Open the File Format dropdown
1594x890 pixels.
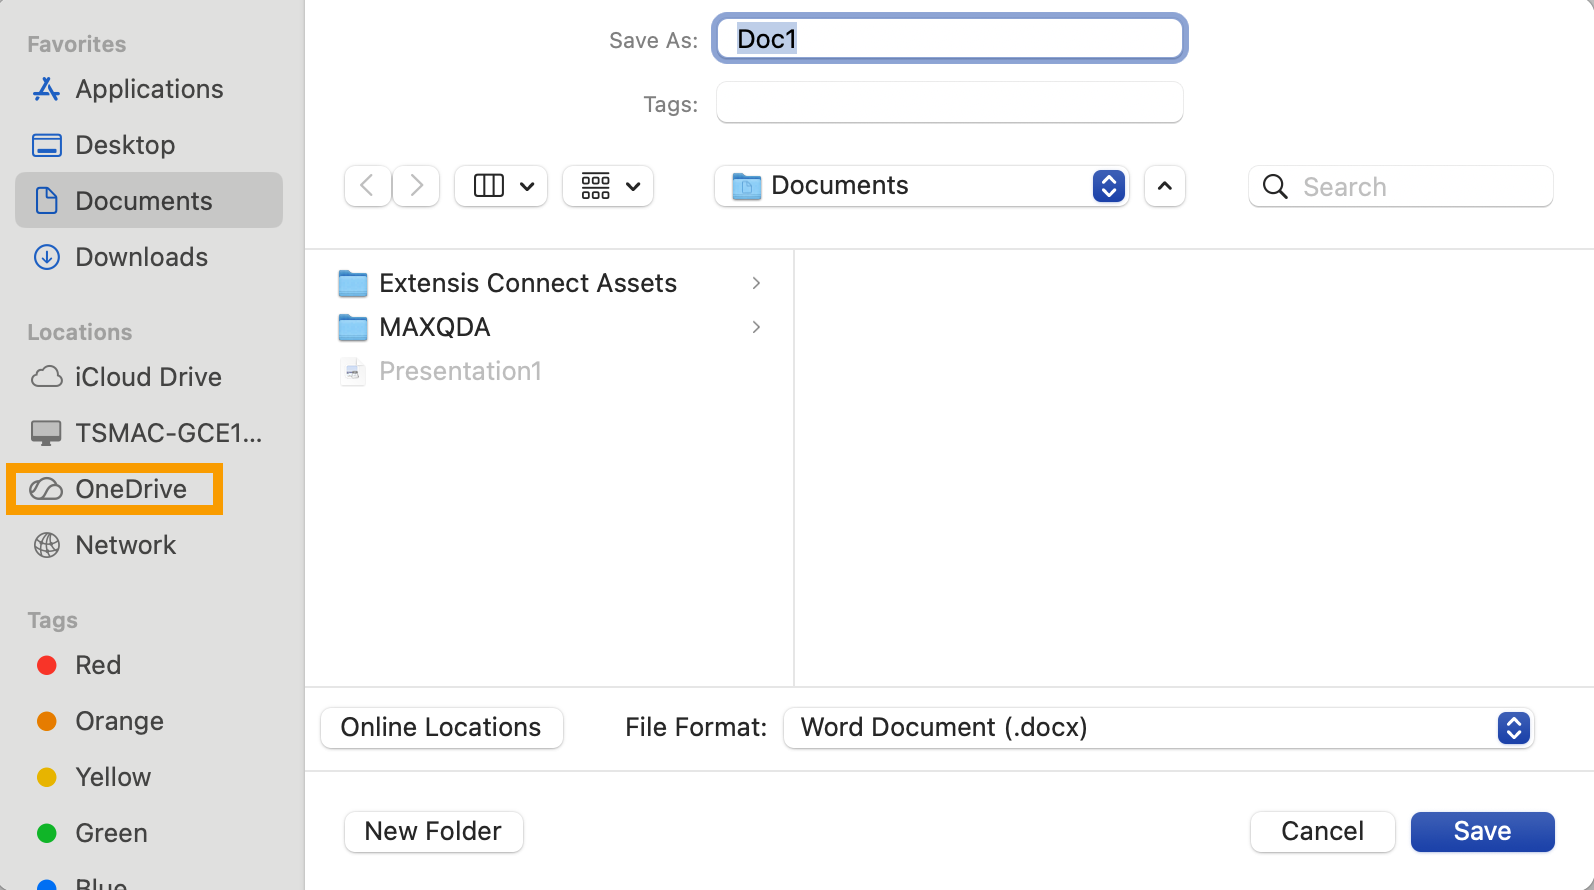click(1158, 727)
